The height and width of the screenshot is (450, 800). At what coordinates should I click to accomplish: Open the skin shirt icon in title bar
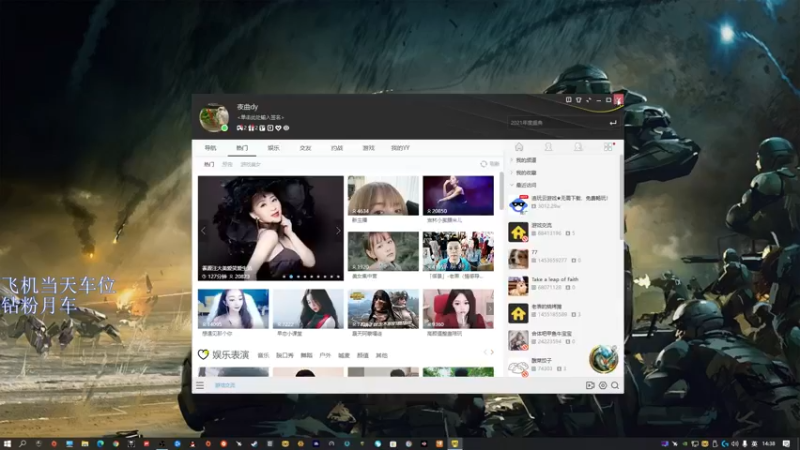579,100
